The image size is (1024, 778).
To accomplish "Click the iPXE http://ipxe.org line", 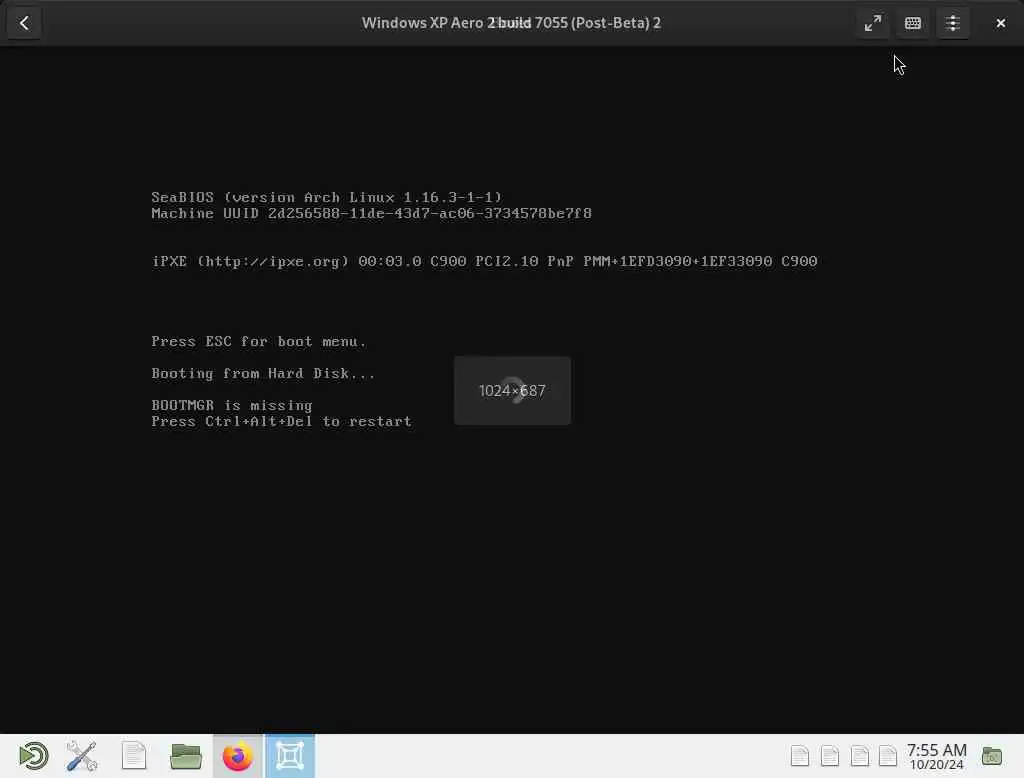I will coord(484,261).
